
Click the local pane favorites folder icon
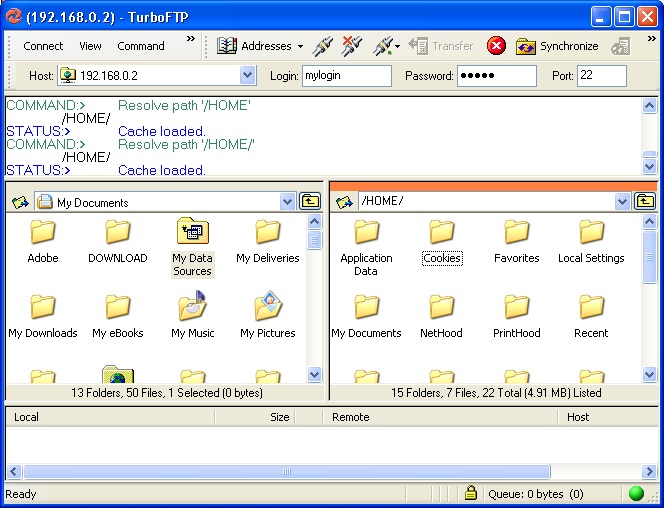click(20, 202)
